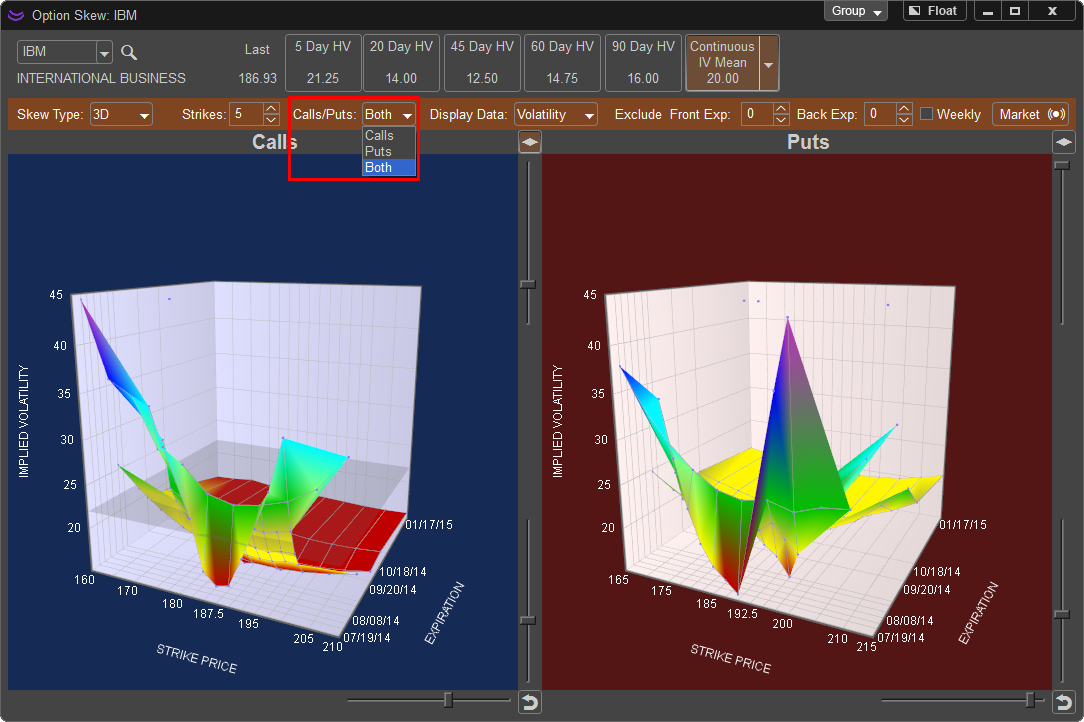This screenshot has width=1084, height=722.
Task: Maximize the Option Skew window
Action: (1015, 11)
